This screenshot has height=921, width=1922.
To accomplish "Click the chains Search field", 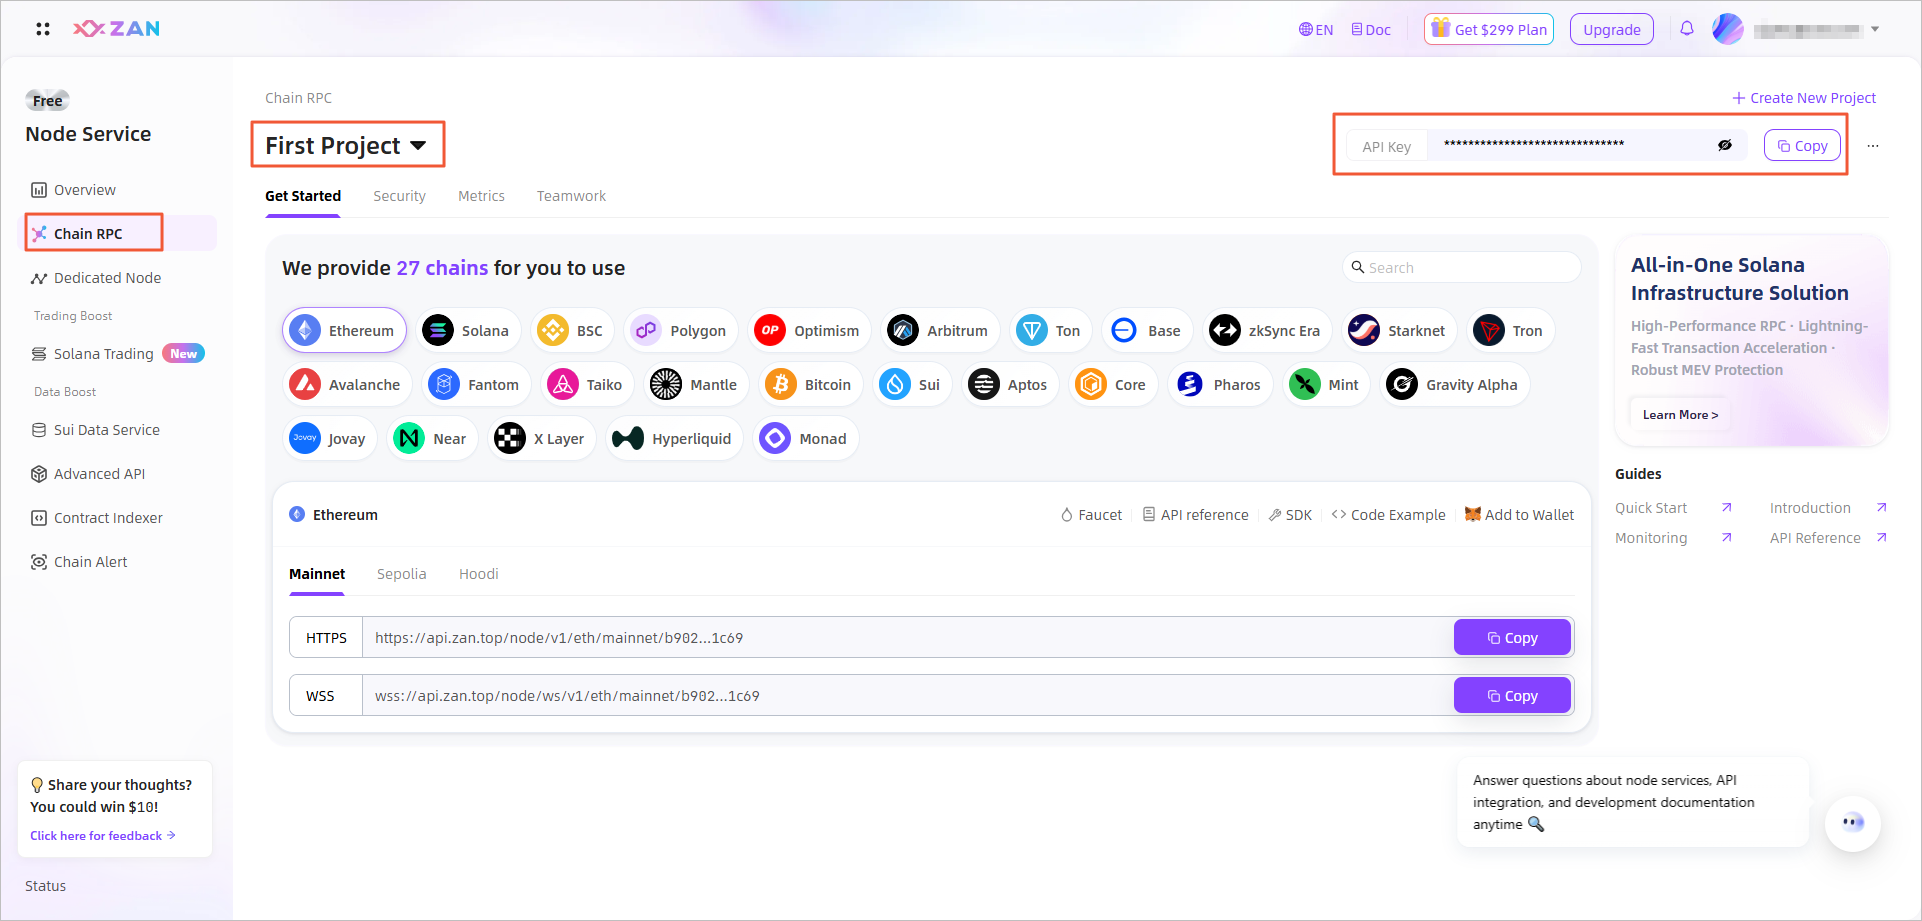I will point(1461,267).
